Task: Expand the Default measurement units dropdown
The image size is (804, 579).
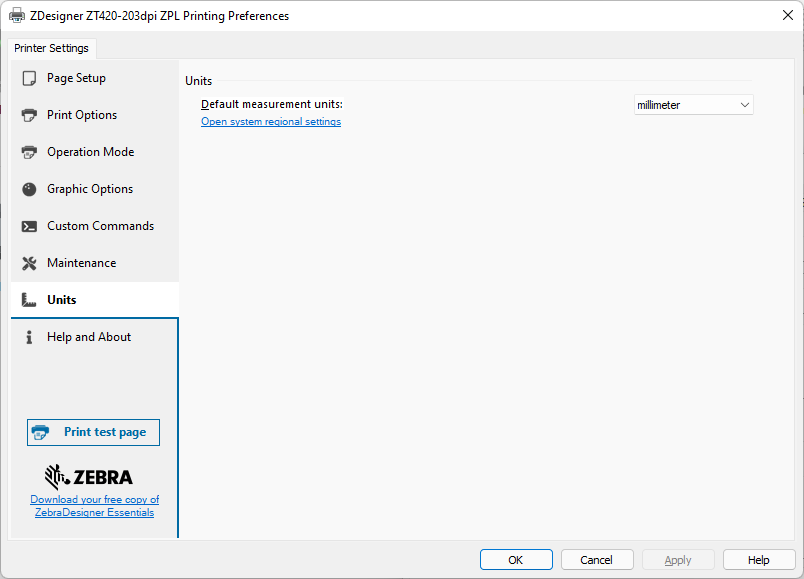Action: coord(693,105)
